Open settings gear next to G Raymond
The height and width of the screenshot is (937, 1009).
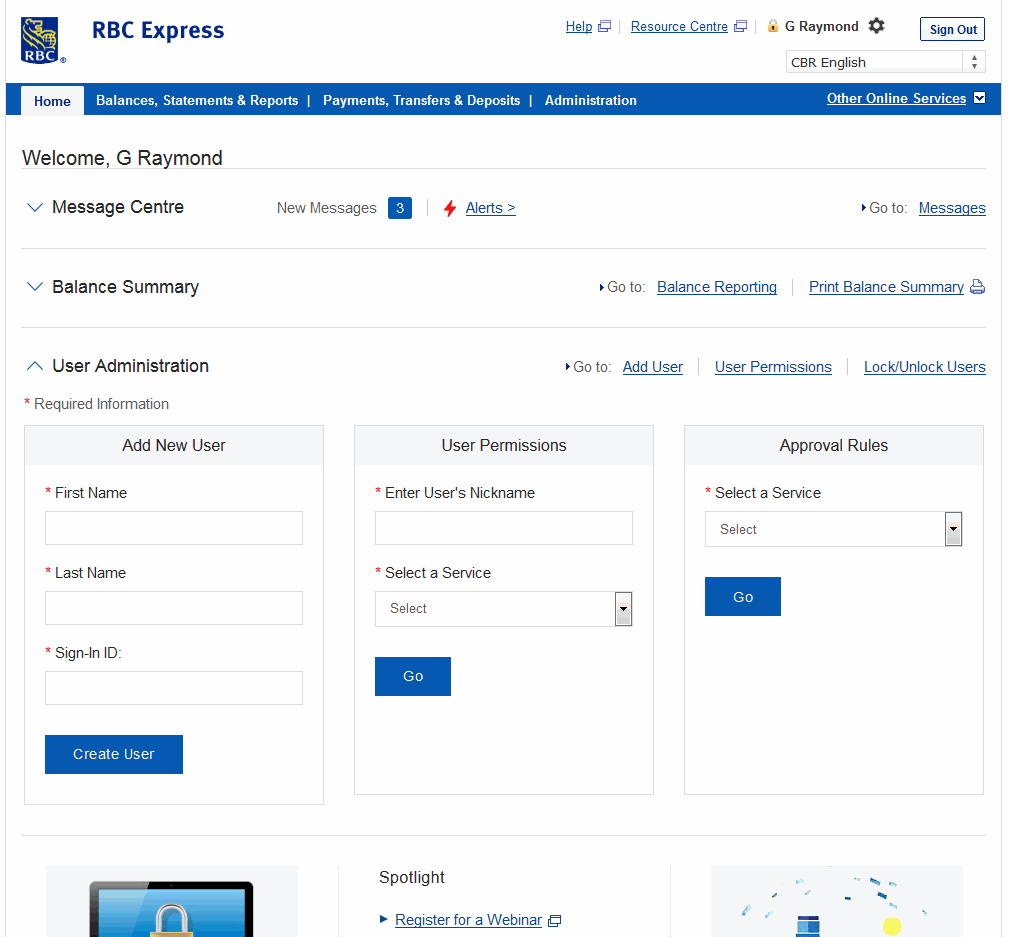876,26
